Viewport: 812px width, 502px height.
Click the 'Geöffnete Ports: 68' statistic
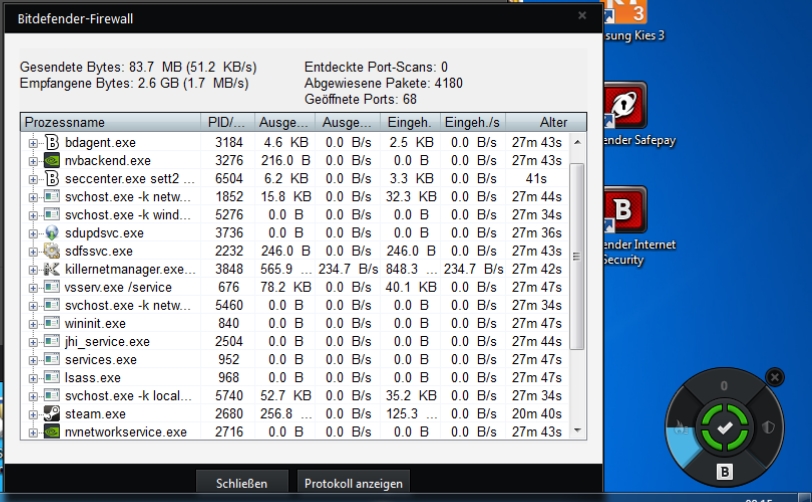pos(360,99)
